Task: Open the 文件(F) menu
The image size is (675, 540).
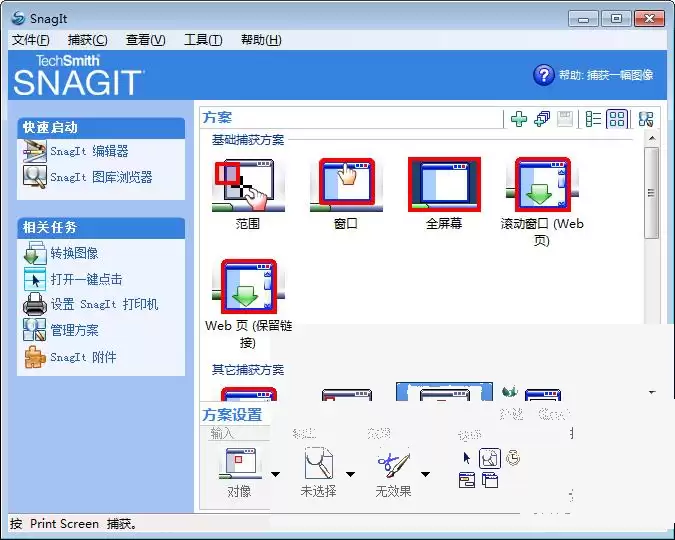Action: tap(31, 40)
